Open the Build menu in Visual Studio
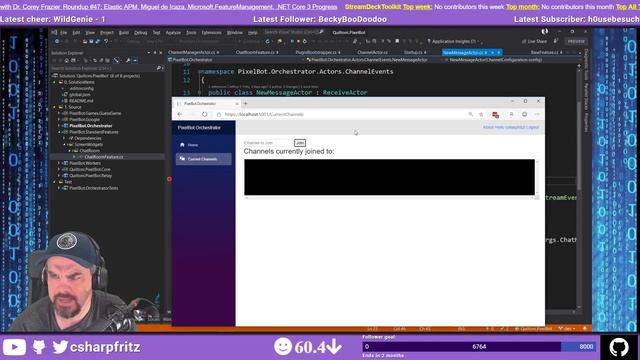The image size is (640, 360). point(124,32)
